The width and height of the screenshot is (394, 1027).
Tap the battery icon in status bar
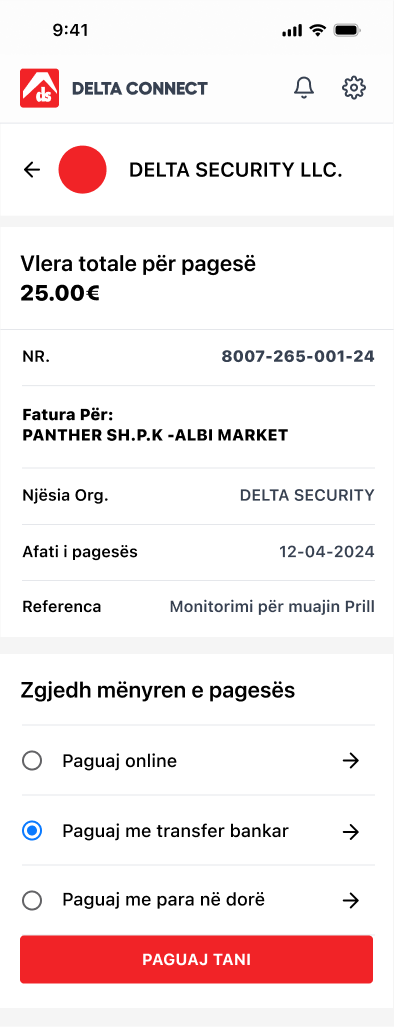point(348,30)
